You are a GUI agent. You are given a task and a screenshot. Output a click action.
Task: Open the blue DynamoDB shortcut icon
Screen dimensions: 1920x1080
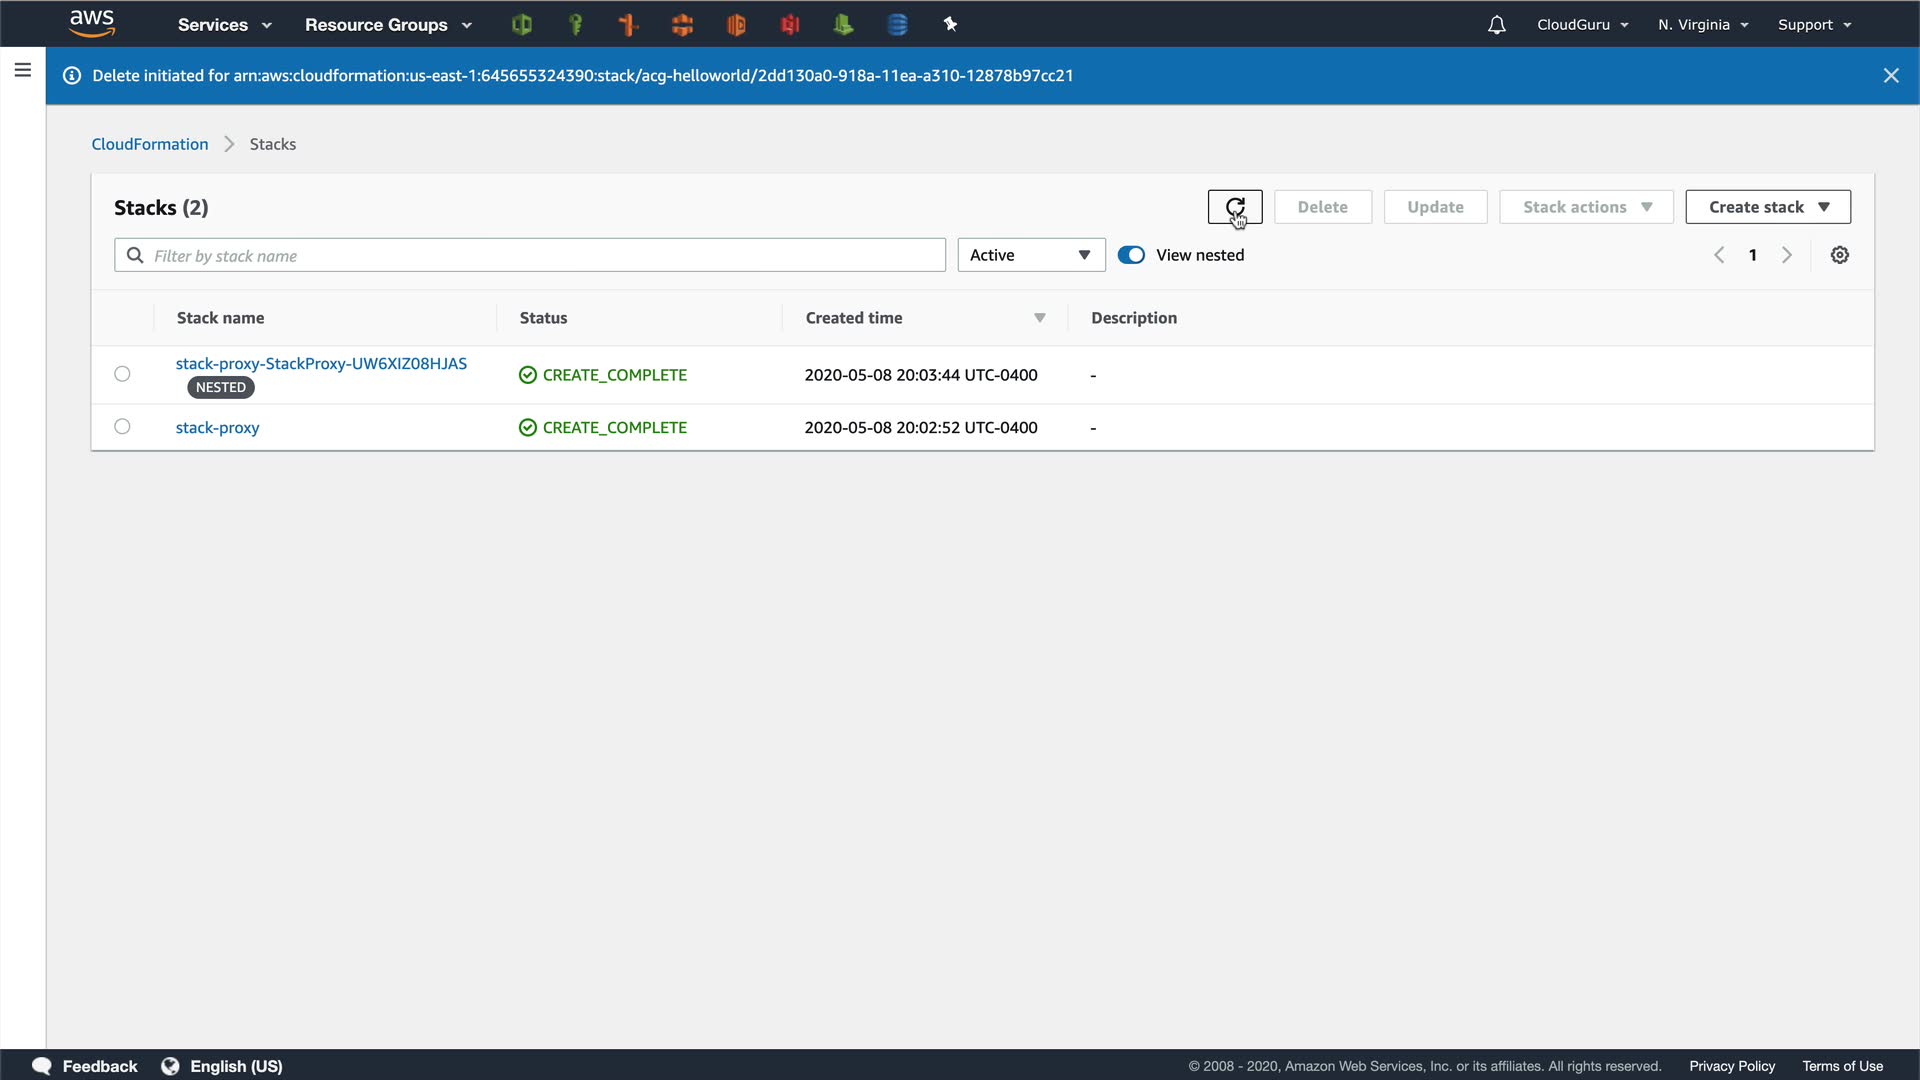pos(897,25)
